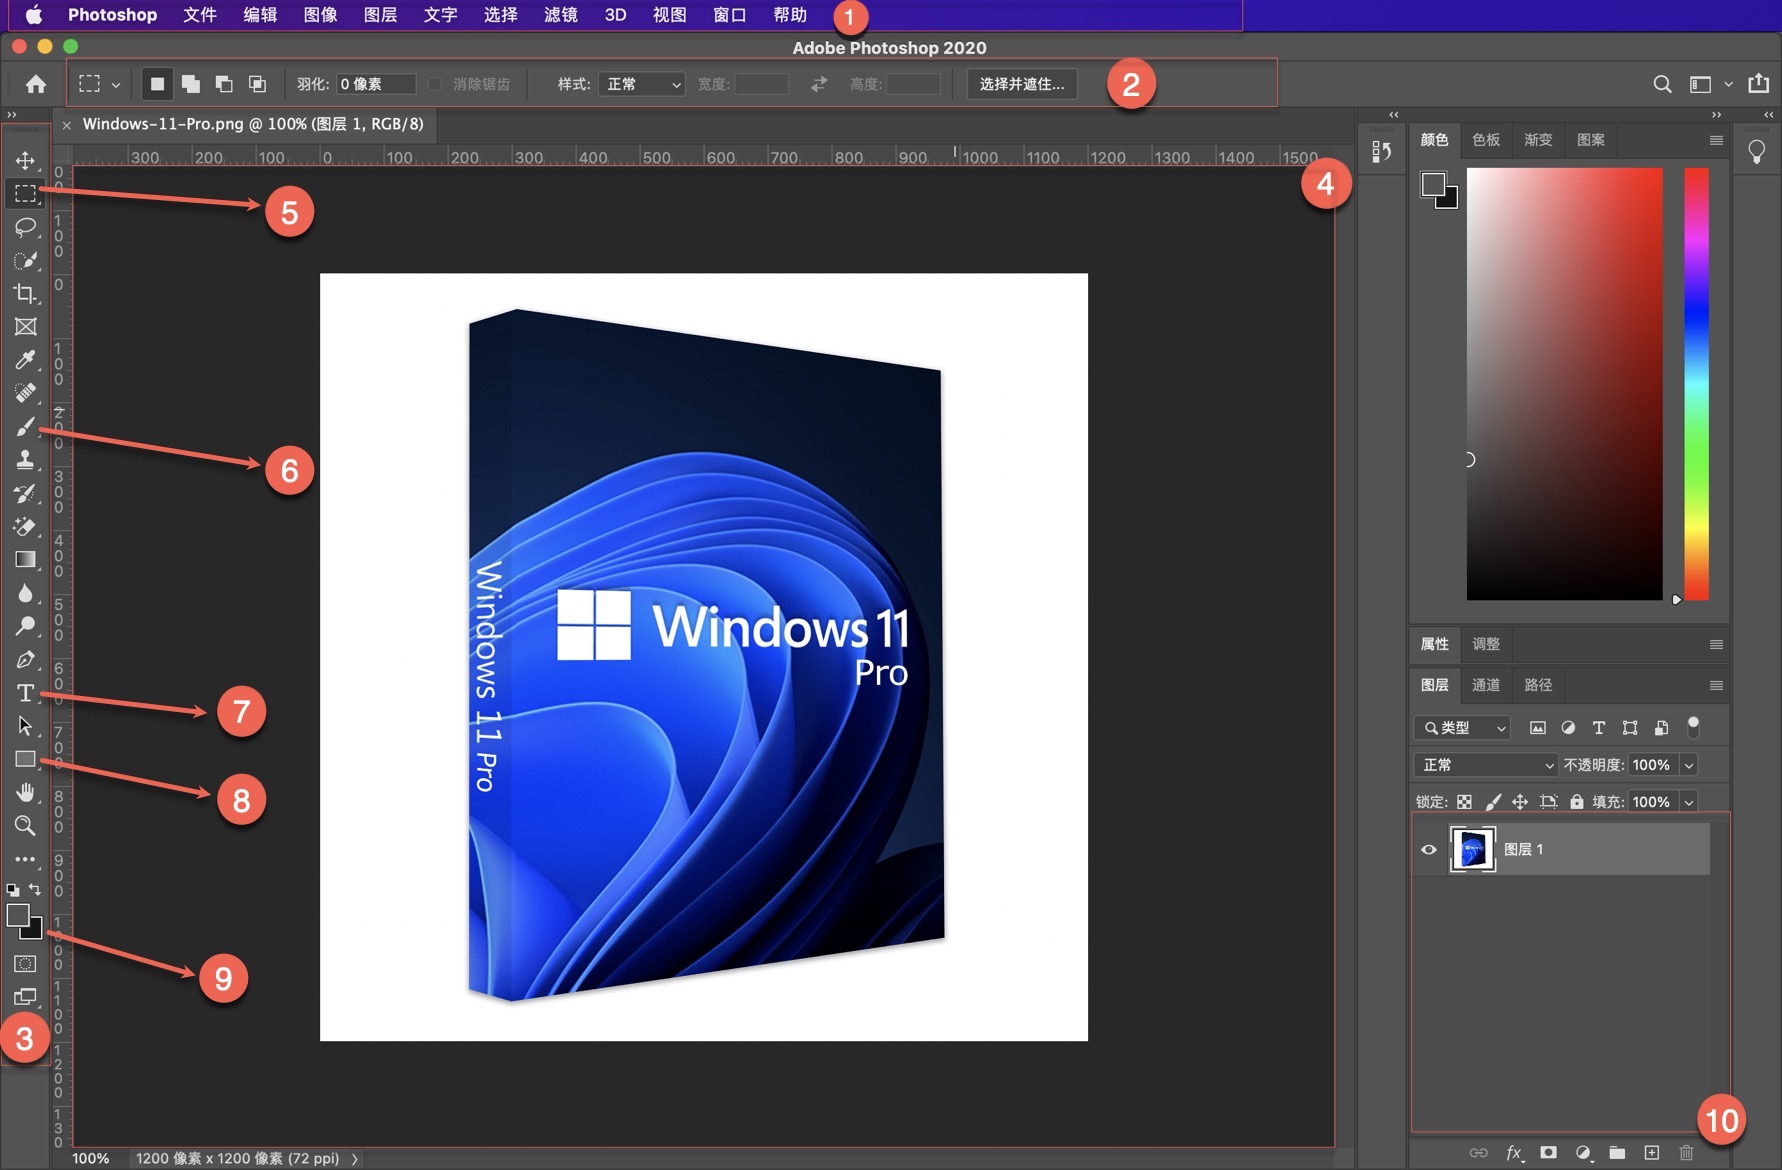Click the Share image icon

pos(1759,83)
